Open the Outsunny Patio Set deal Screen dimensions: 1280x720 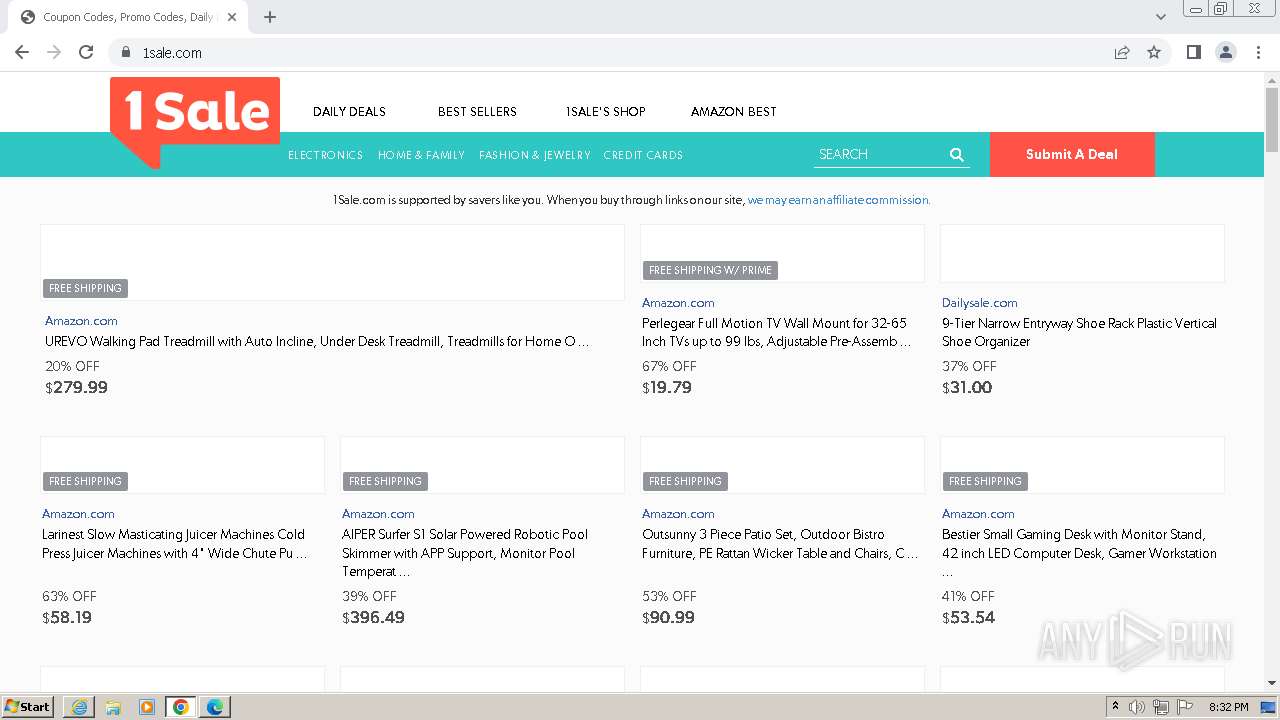point(780,544)
